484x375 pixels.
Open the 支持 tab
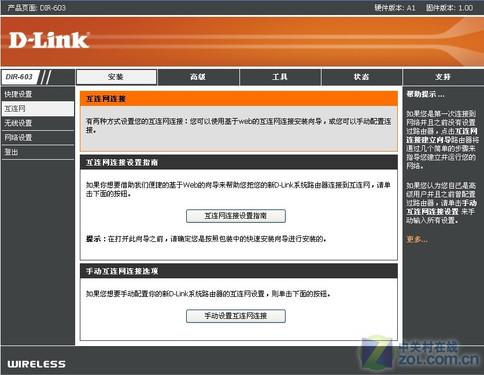(x=443, y=77)
